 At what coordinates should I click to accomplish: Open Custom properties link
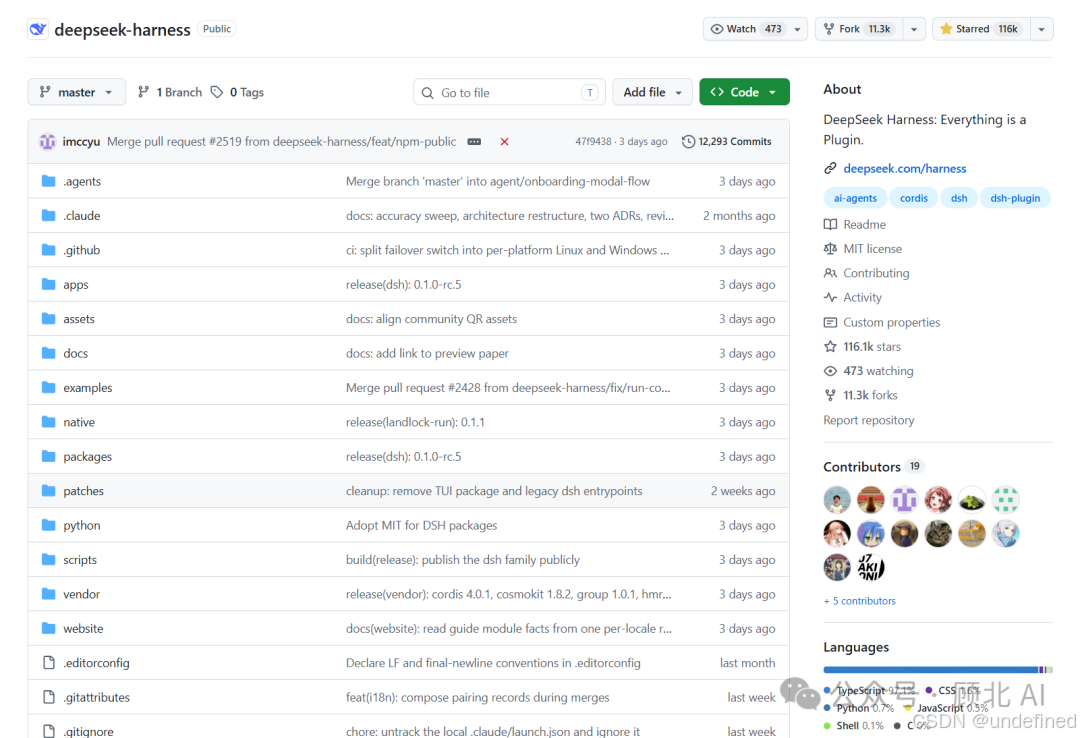point(891,322)
